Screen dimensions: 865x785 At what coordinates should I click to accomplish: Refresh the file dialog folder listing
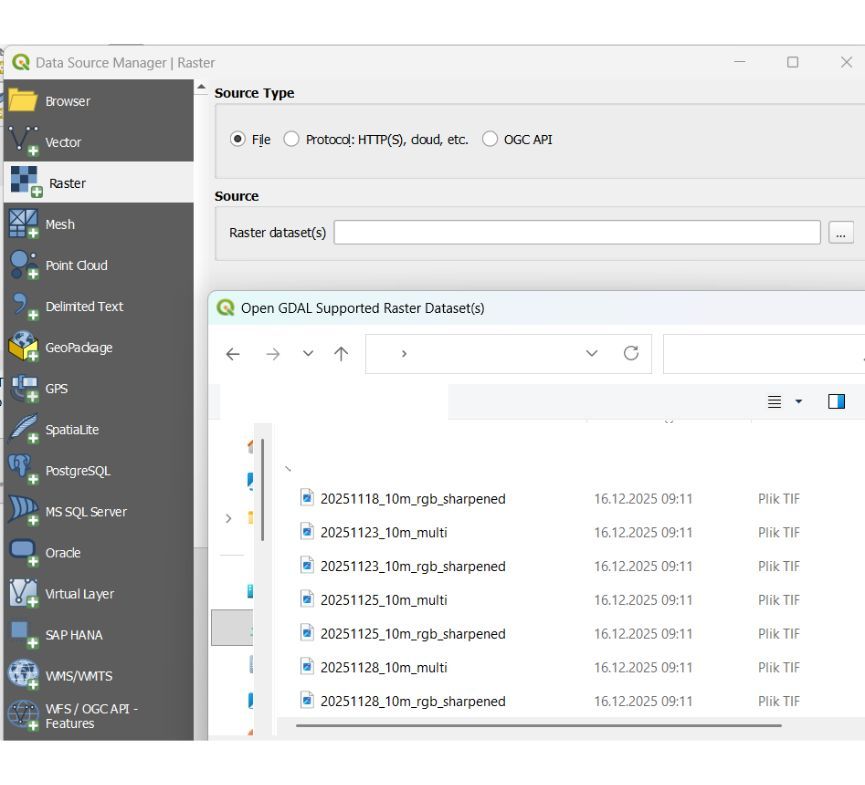click(631, 354)
